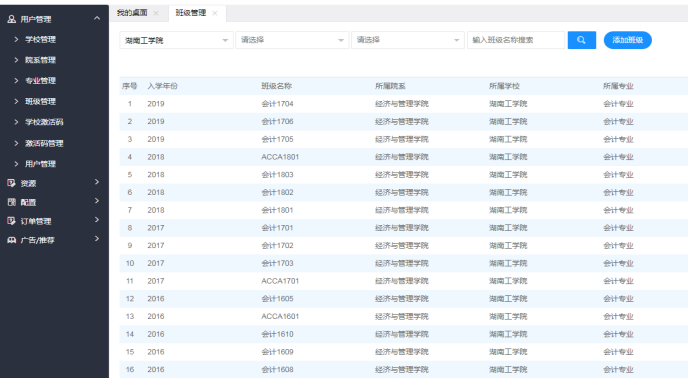This screenshot has height=379, width=689.
Task: Select class 会计1803
Action: click(x=277, y=175)
